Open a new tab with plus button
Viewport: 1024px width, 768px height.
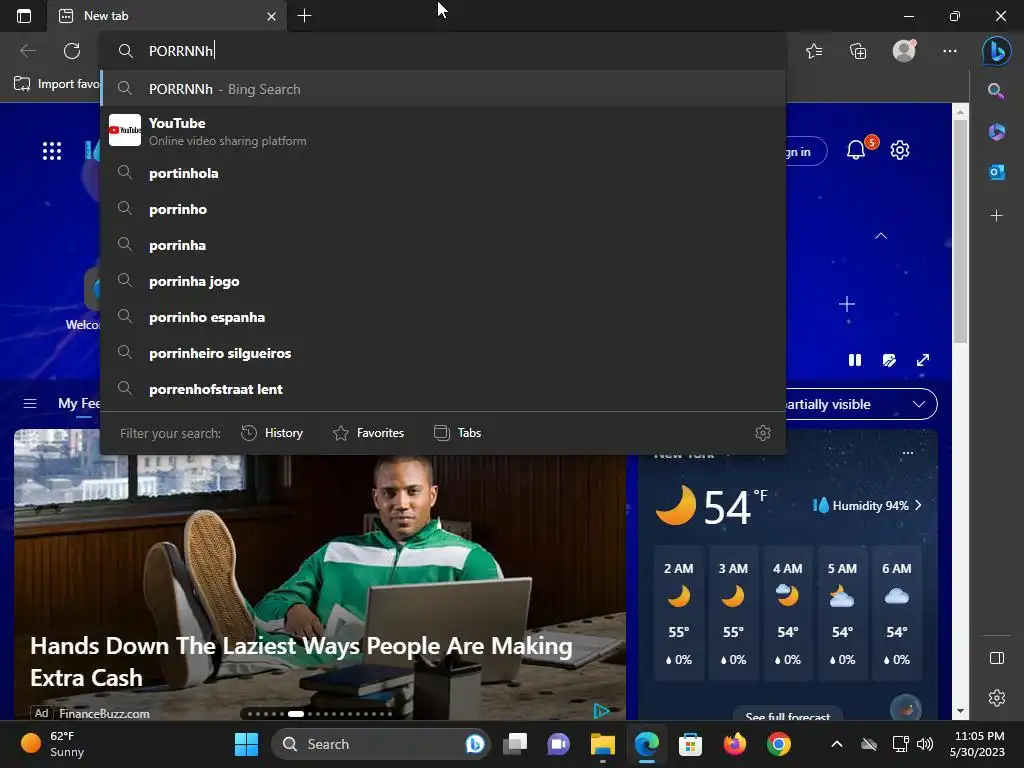click(304, 16)
